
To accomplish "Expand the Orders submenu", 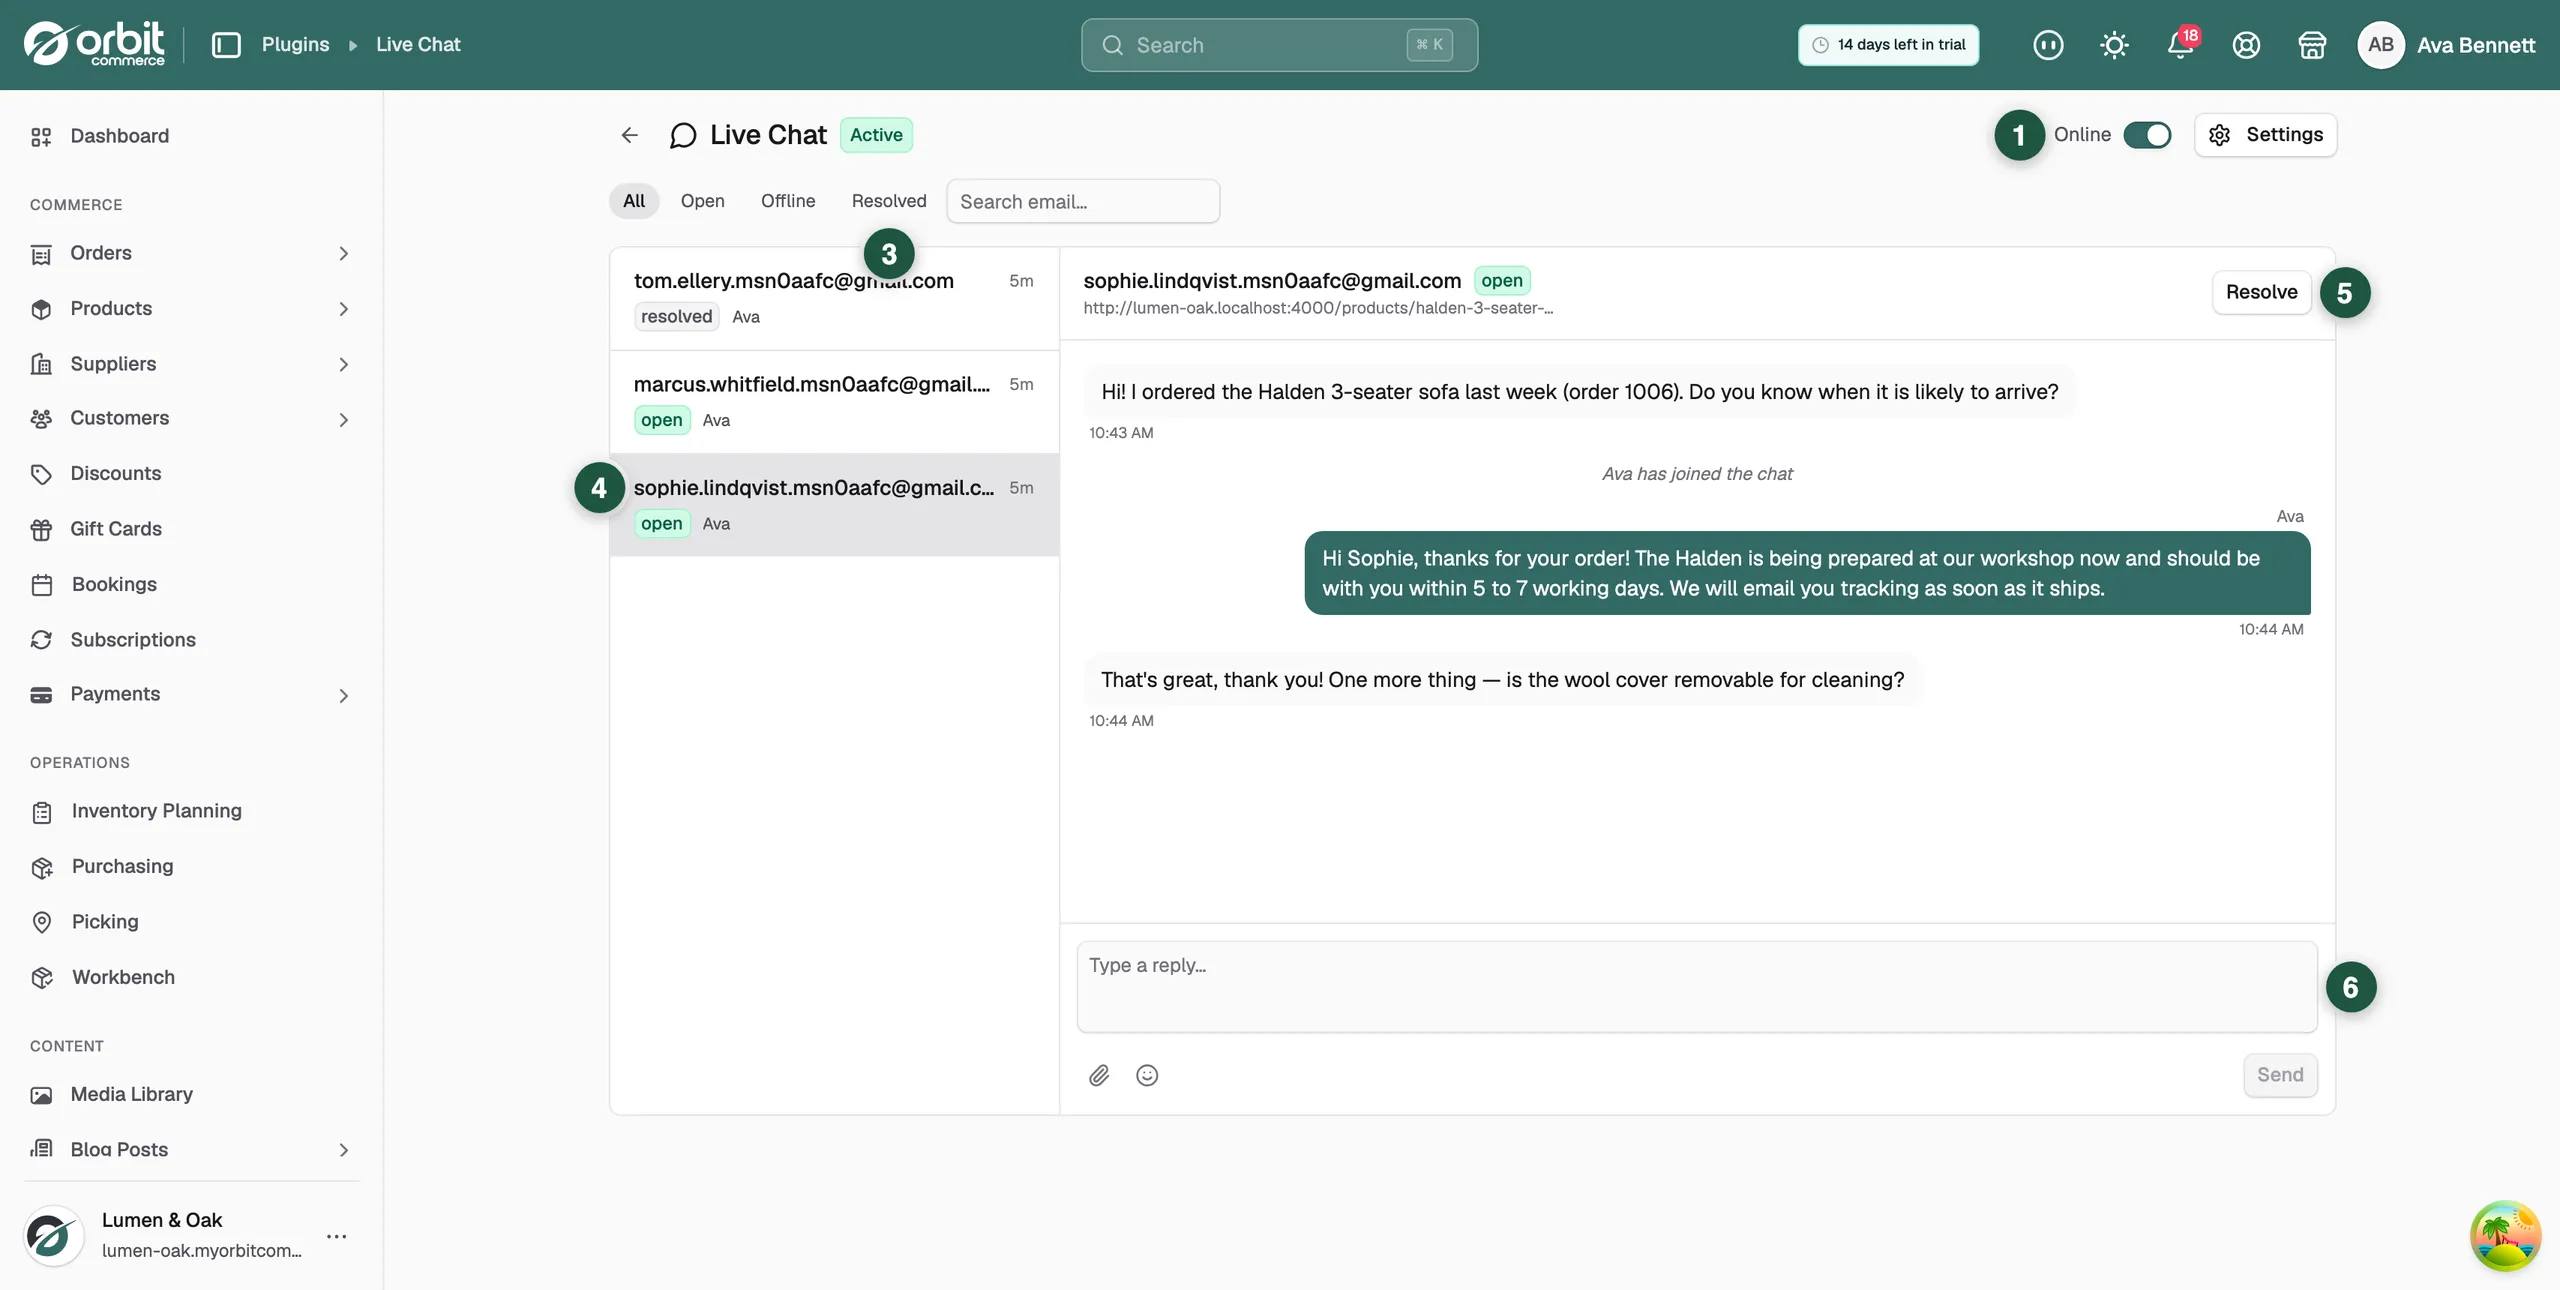I will tap(343, 254).
